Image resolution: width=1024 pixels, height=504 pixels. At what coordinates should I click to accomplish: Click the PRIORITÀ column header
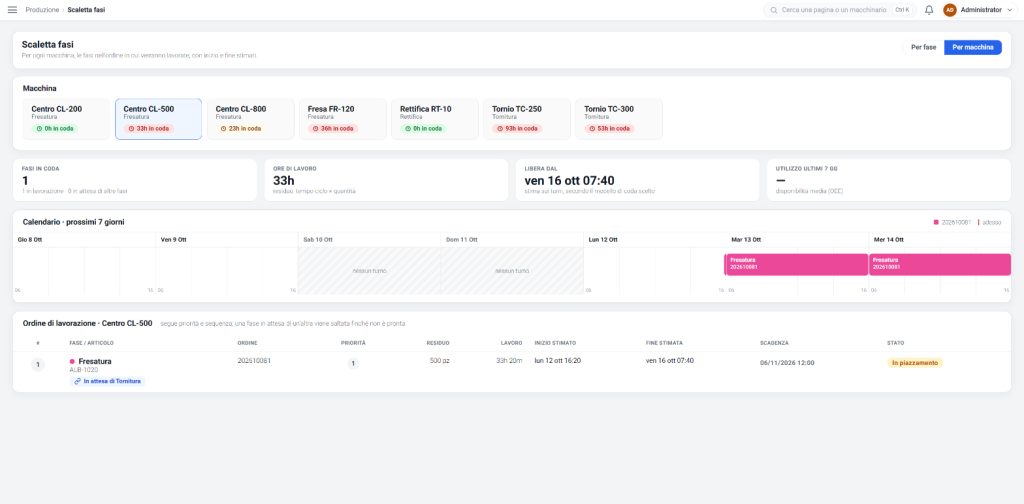click(353, 343)
